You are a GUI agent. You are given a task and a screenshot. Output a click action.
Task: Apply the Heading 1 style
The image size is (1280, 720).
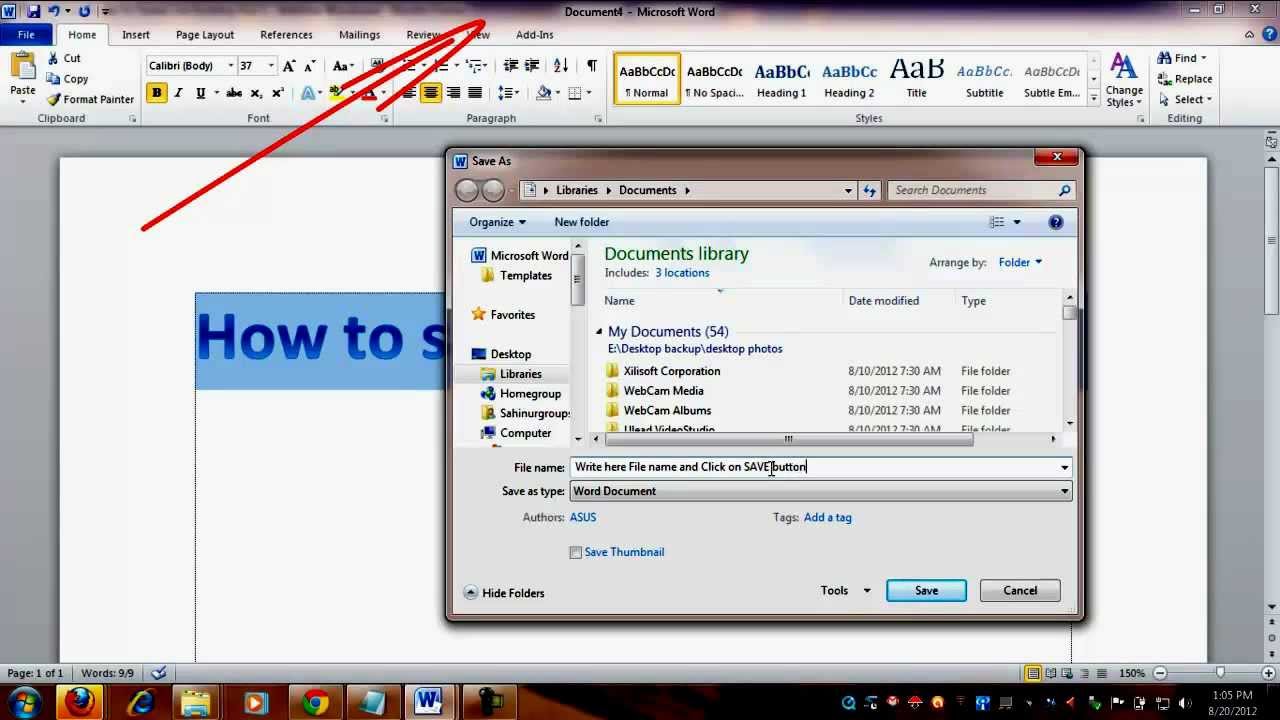pos(781,79)
